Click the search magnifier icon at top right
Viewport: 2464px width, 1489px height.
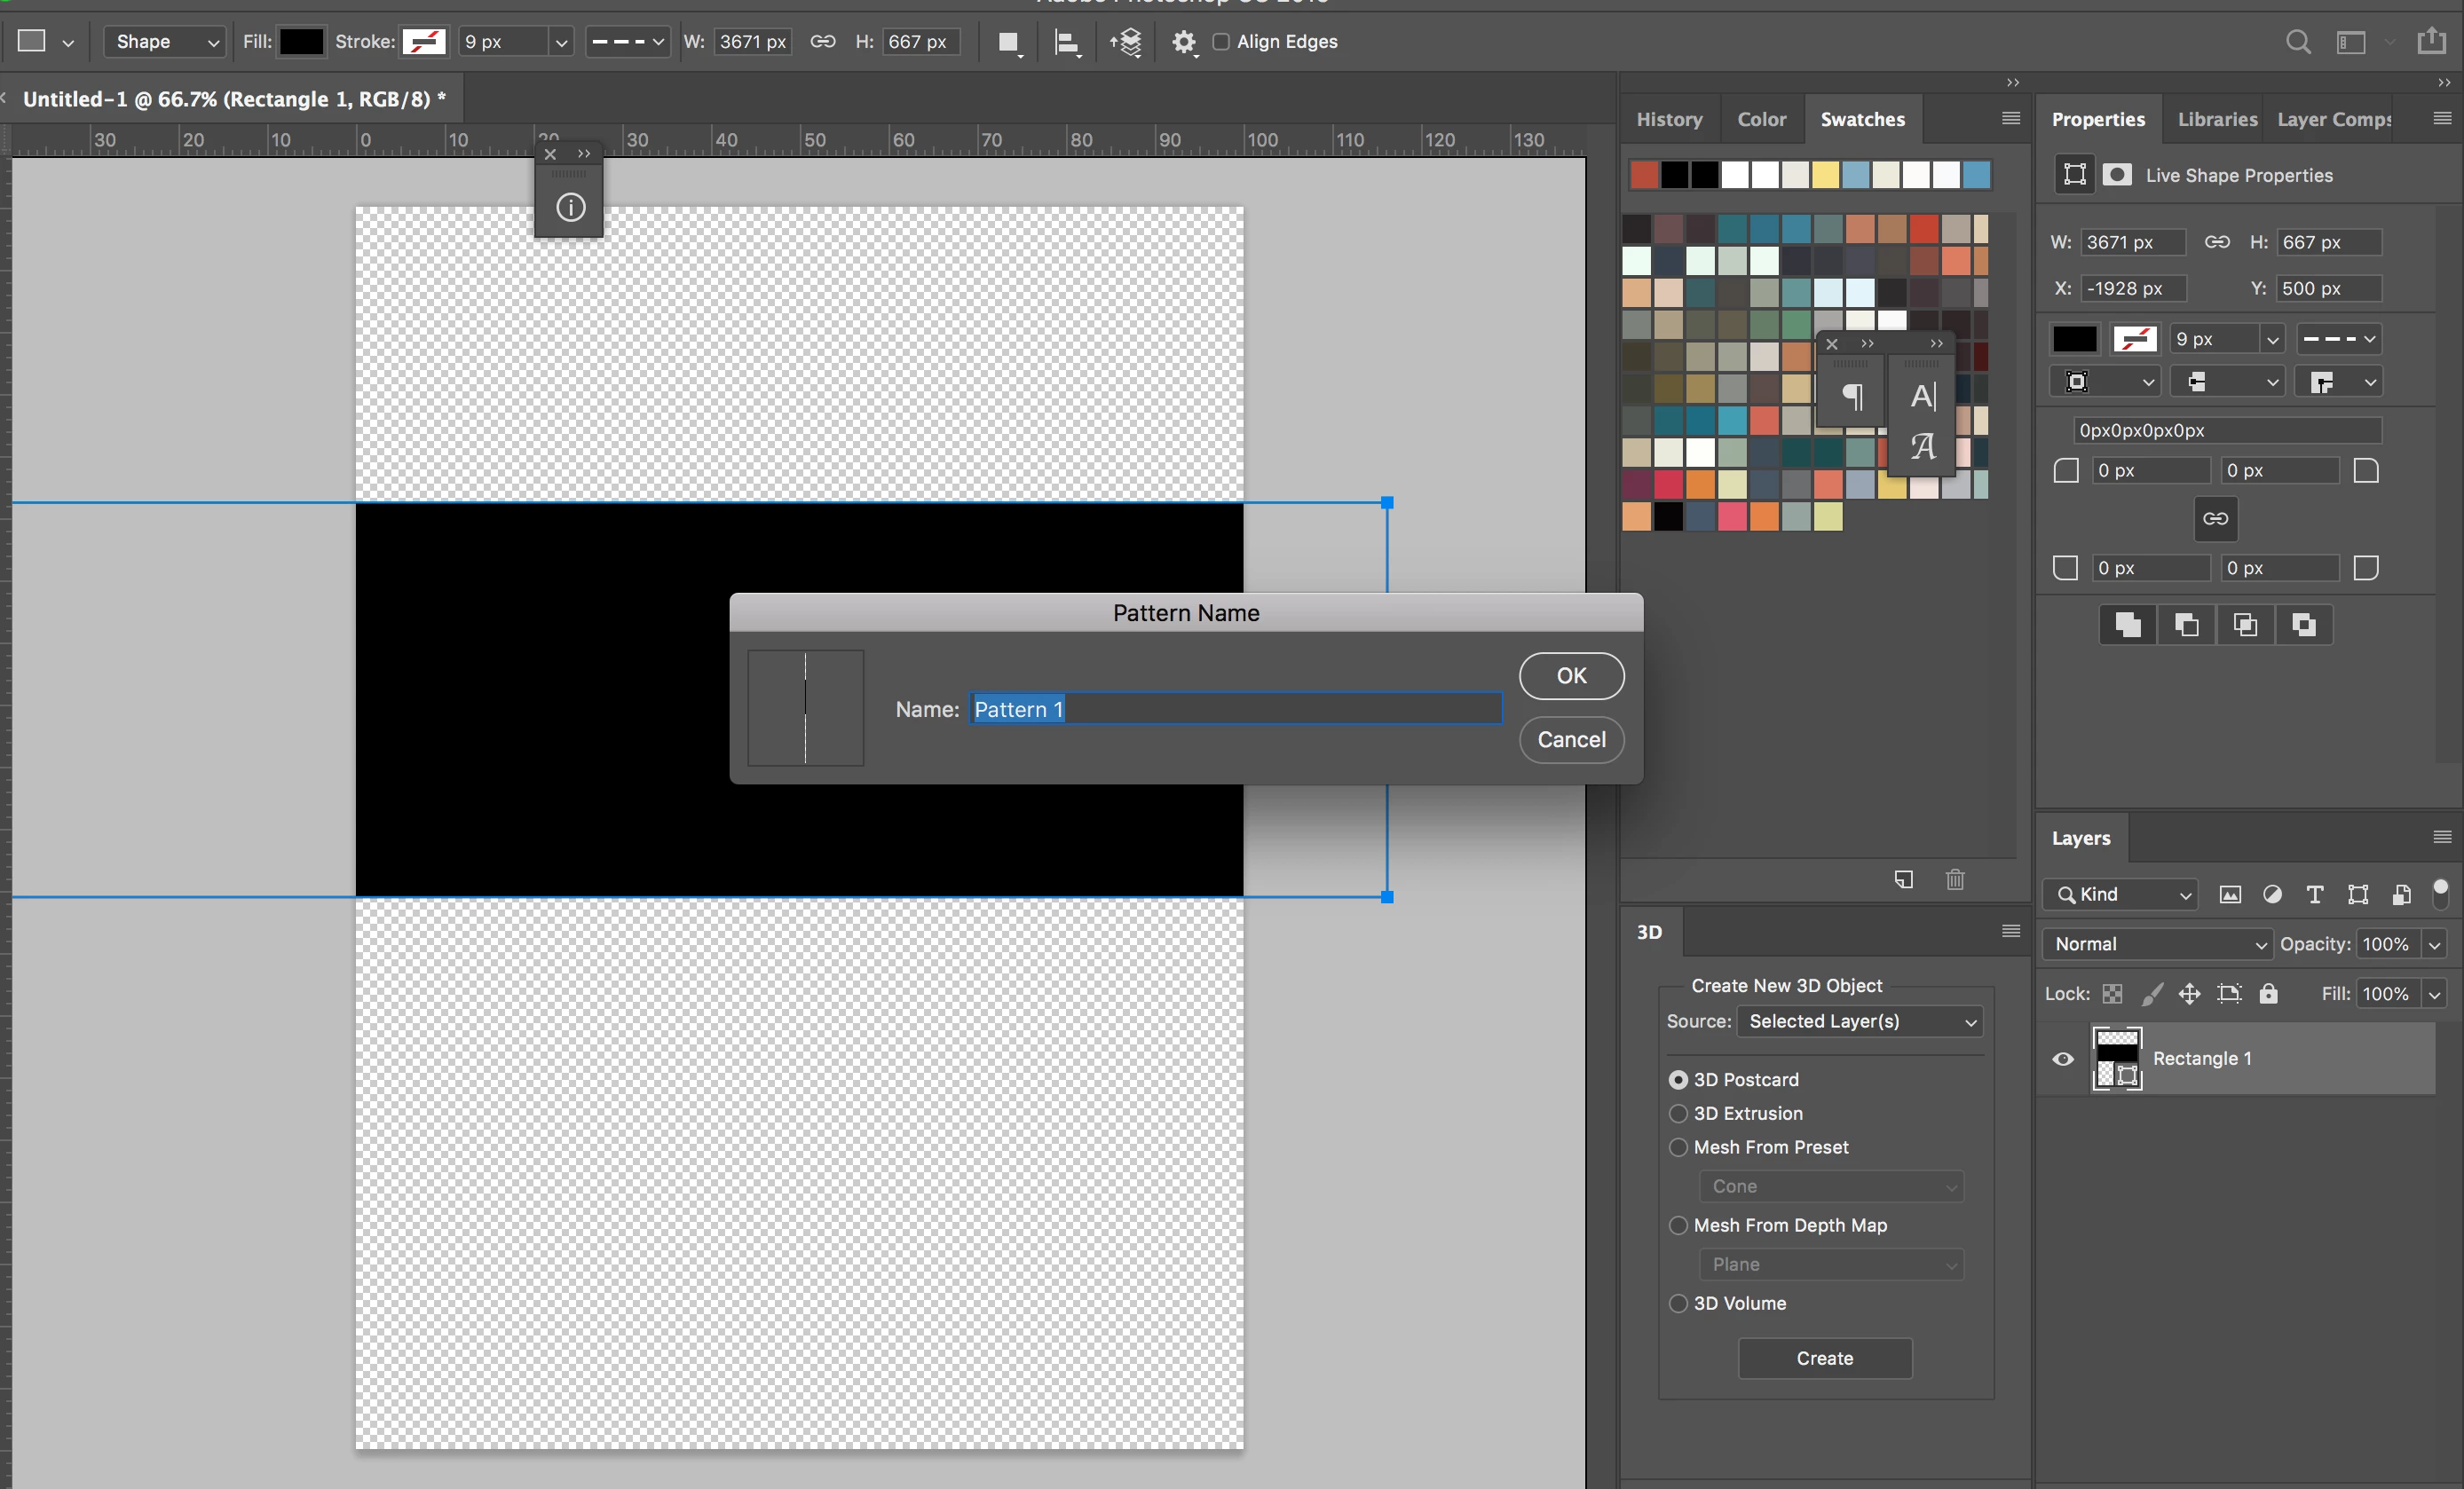[x=2298, y=42]
